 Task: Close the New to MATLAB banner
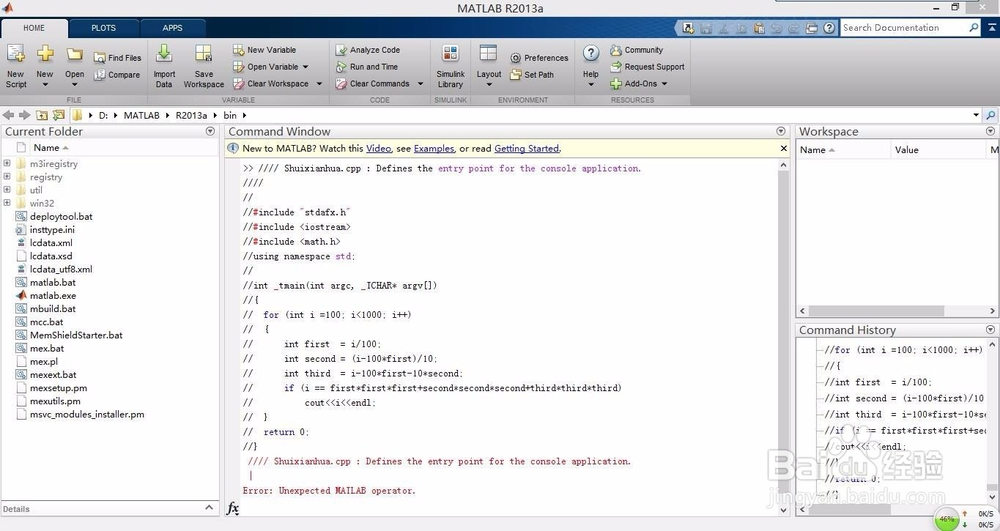pos(784,148)
